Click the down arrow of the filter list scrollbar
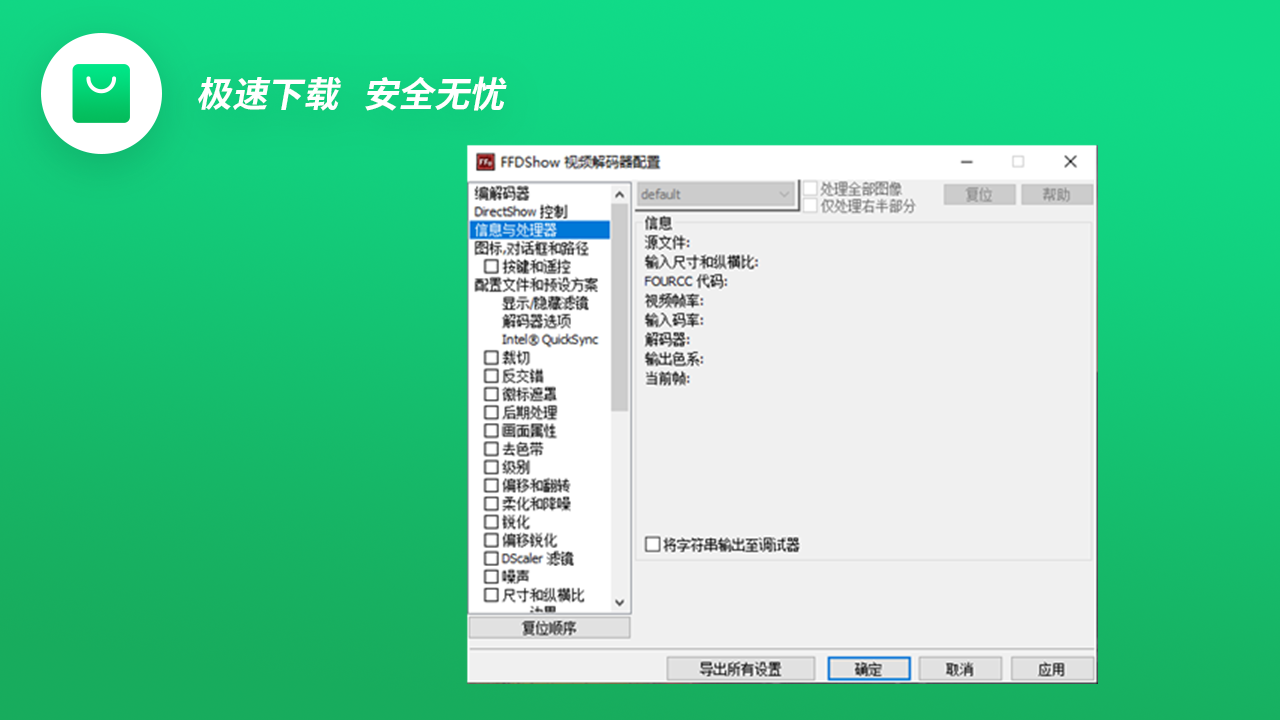The image size is (1280, 720). pyautogui.click(x=621, y=603)
